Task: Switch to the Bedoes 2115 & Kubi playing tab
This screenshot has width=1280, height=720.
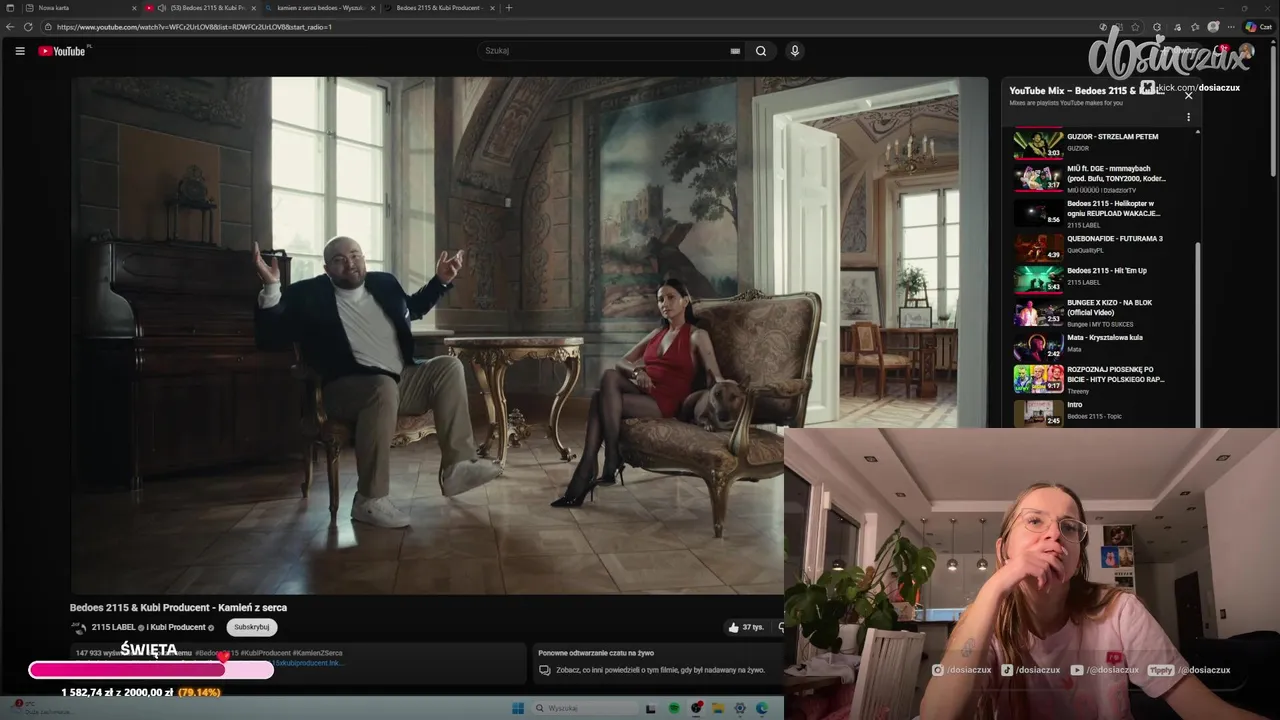Action: coord(201,8)
